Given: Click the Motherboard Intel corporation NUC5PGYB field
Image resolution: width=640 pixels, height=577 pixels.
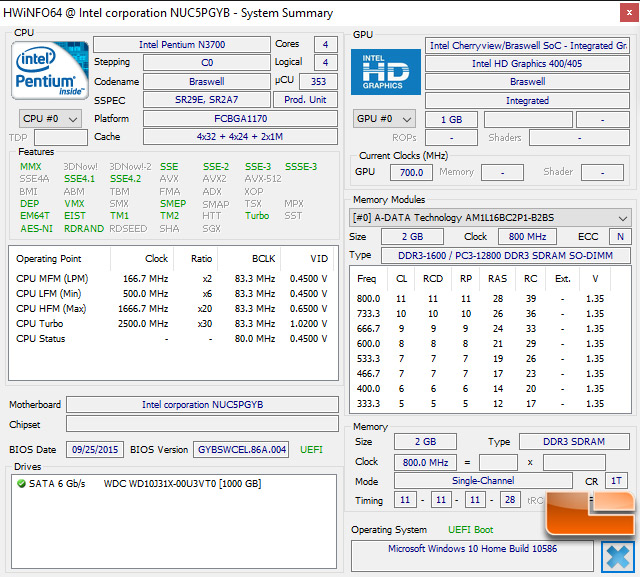Looking at the screenshot, I should point(202,404).
